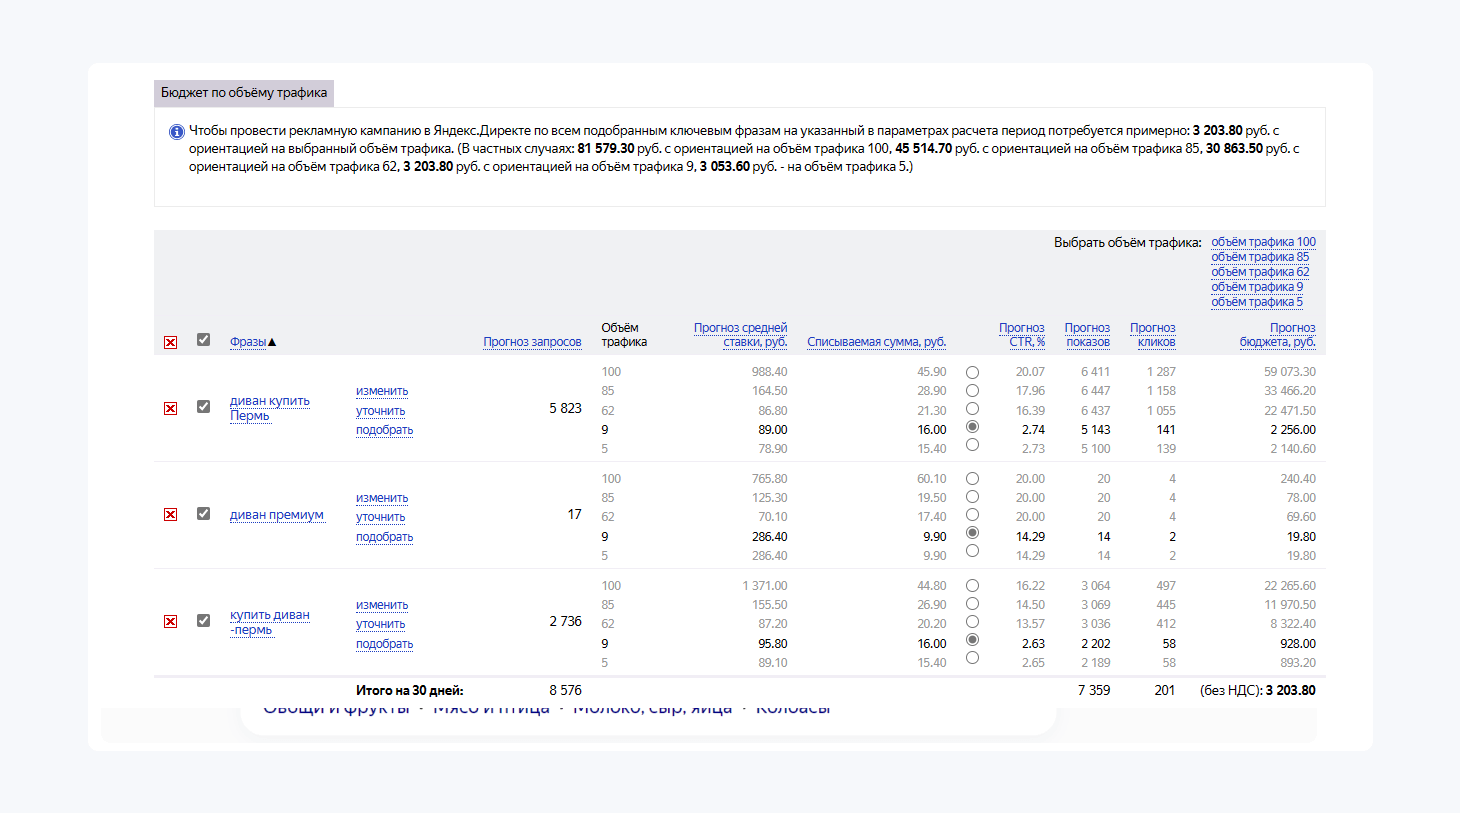Click 'изменить' for 'диван премиум'
Screen dimensions: 1460x813
click(x=382, y=498)
